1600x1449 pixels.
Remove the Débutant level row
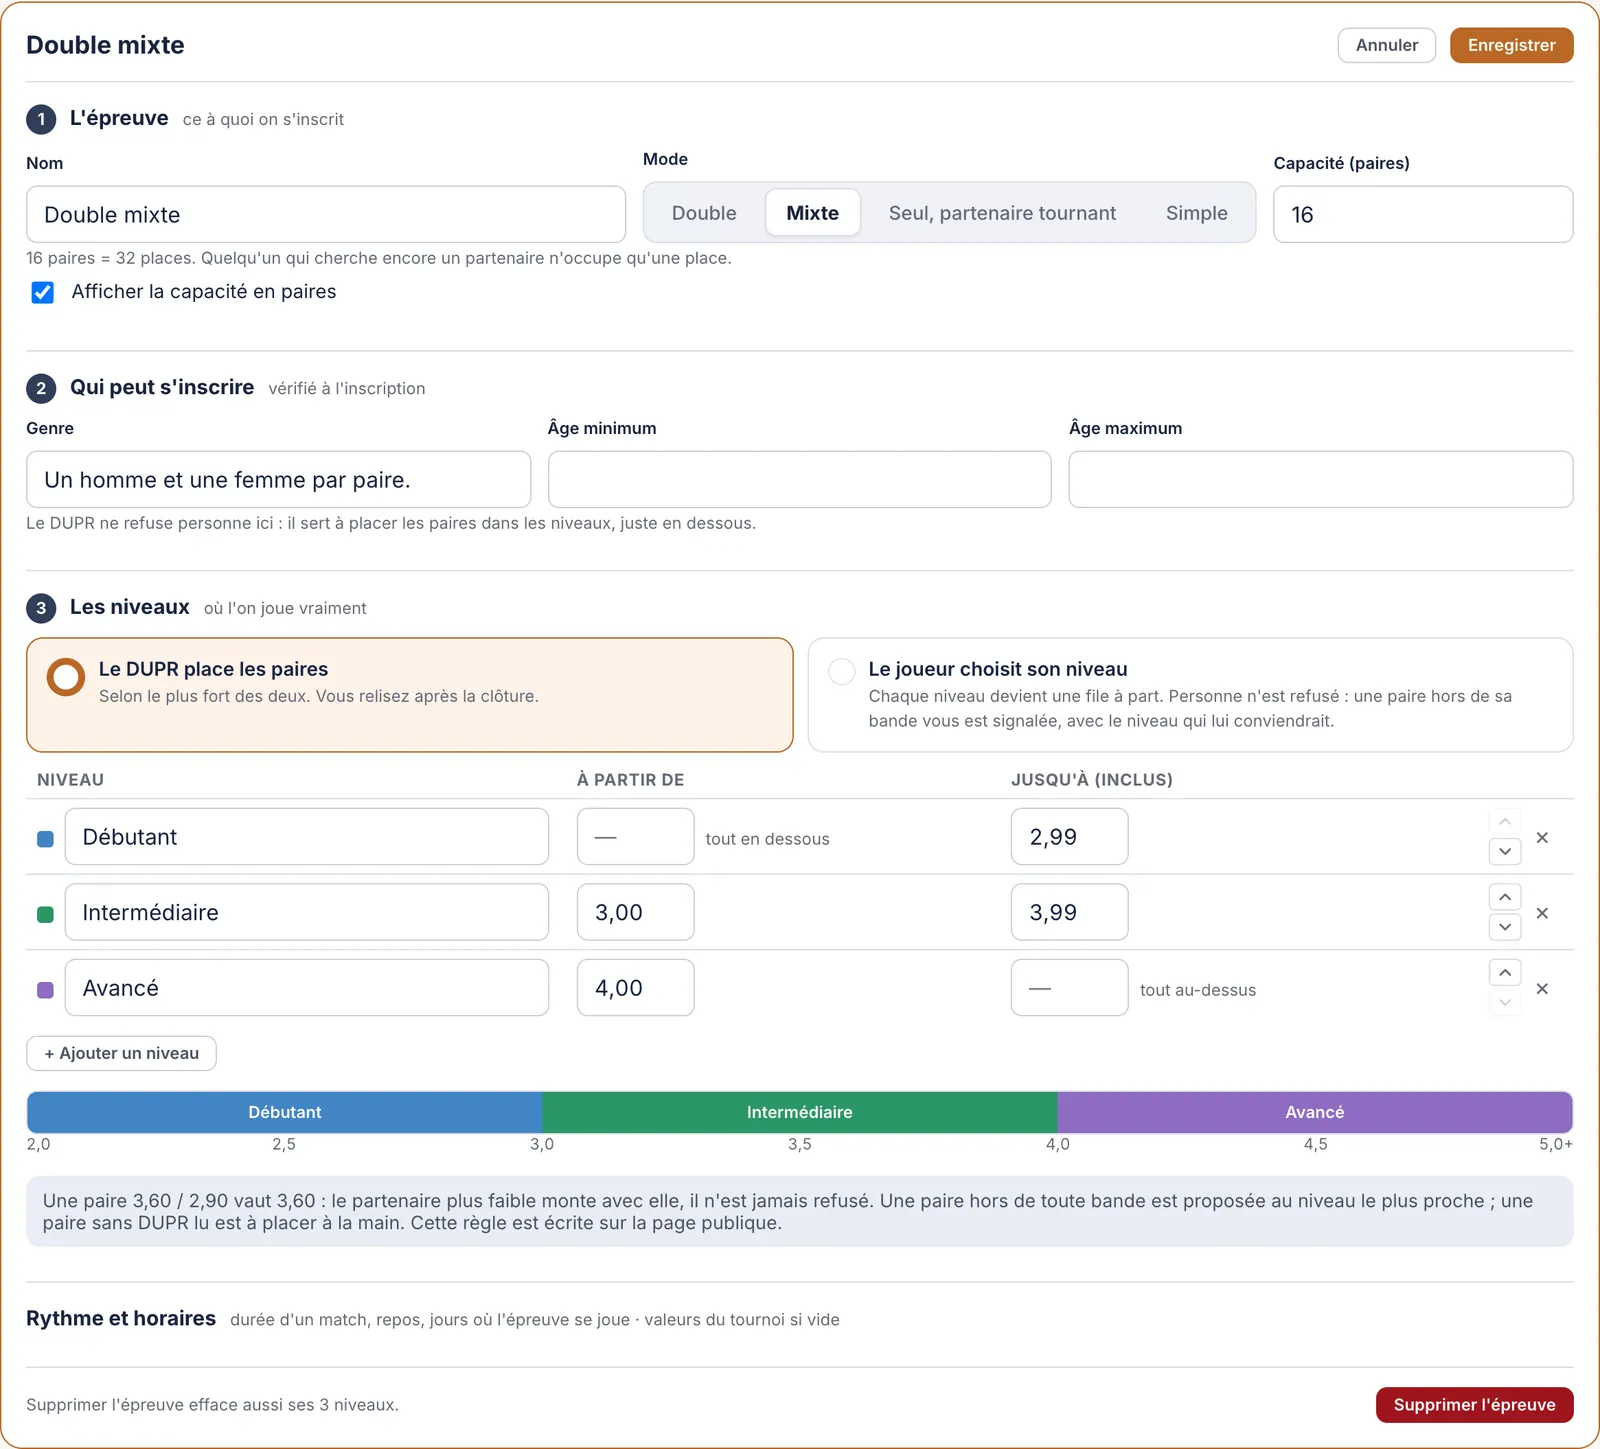click(1542, 838)
